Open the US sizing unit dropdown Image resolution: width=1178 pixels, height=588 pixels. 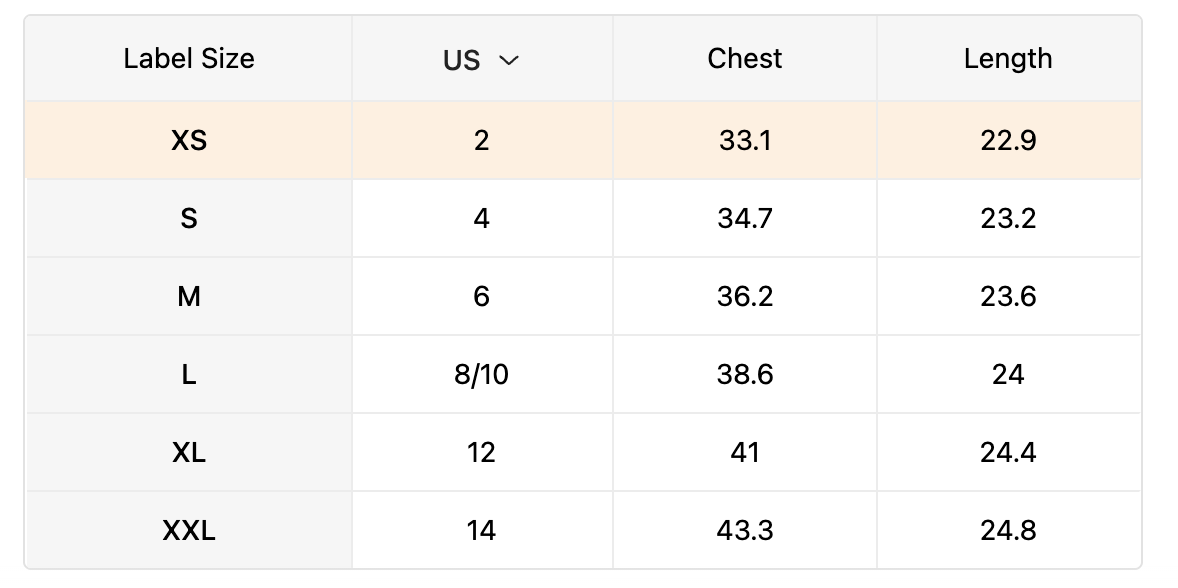482,59
